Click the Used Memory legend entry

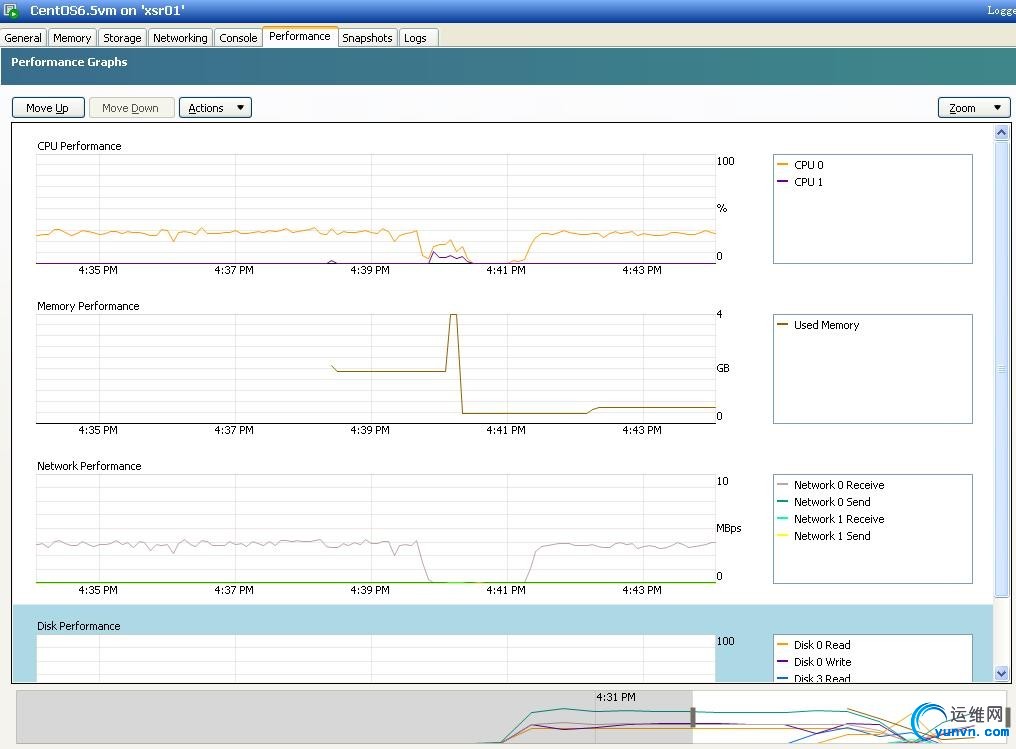tap(826, 325)
